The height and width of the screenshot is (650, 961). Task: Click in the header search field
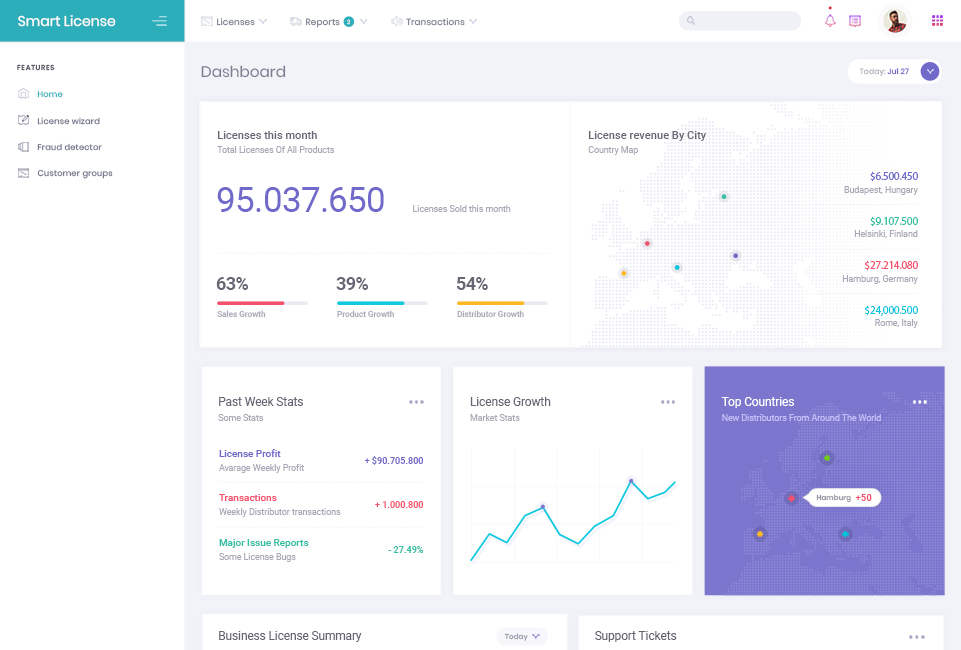coord(745,21)
